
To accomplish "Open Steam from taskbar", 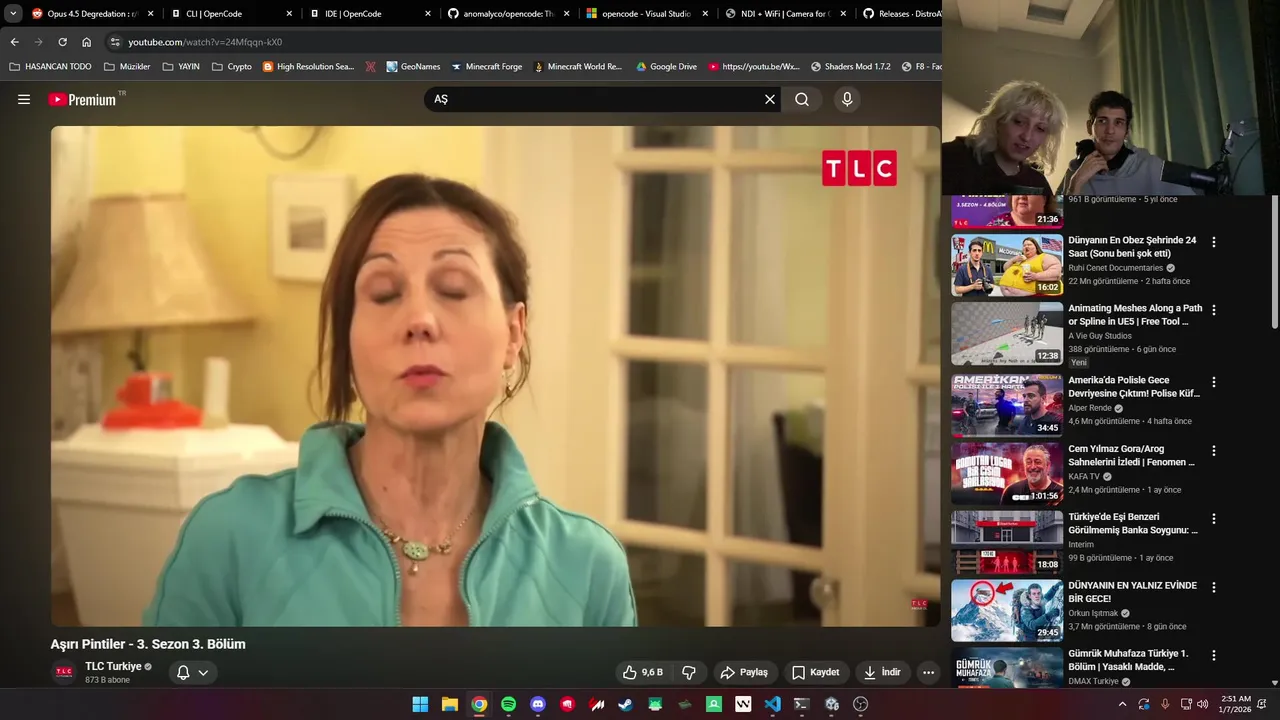I will click(x=625, y=704).
